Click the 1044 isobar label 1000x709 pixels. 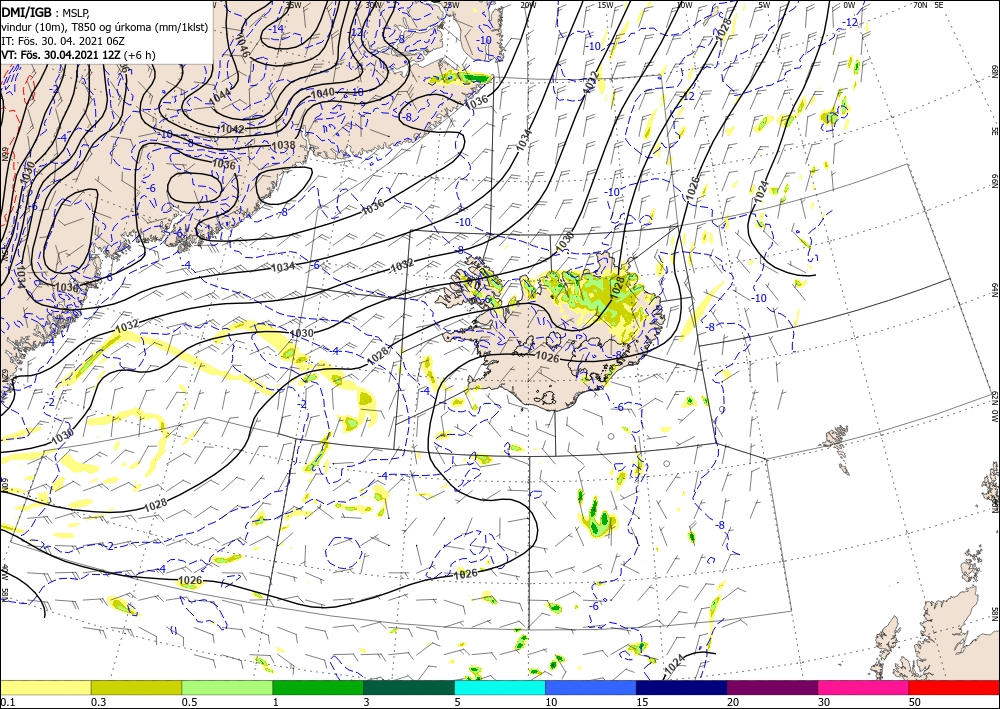pyautogui.click(x=221, y=96)
